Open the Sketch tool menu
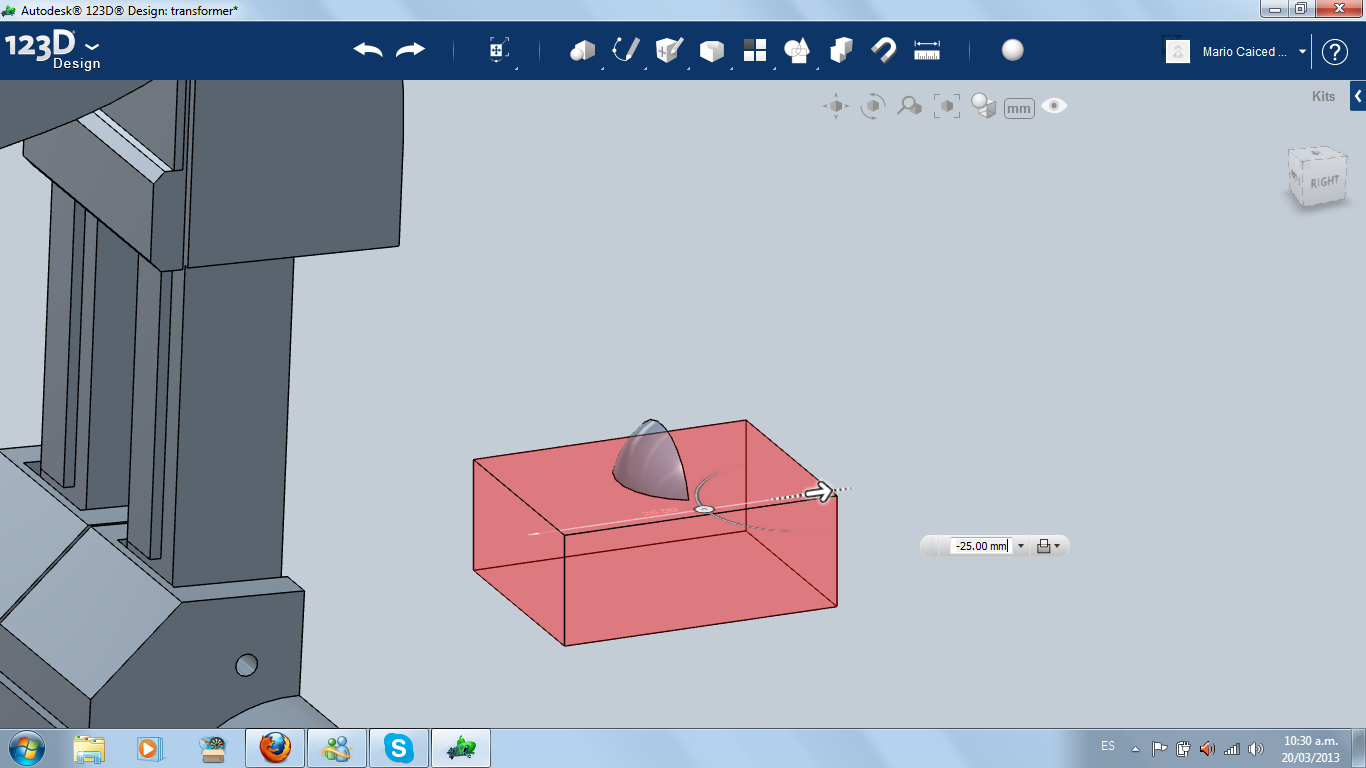This screenshot has height=768, width=1366. 626,50
